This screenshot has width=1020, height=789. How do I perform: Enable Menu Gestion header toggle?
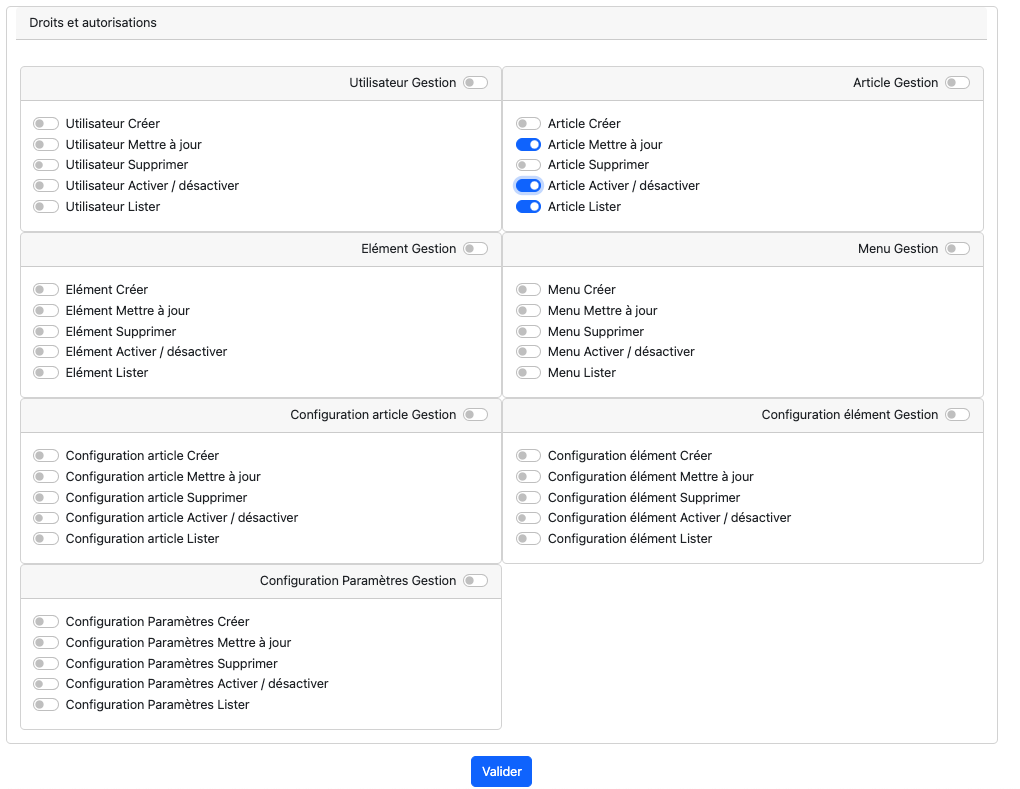(x=957, y=249)
